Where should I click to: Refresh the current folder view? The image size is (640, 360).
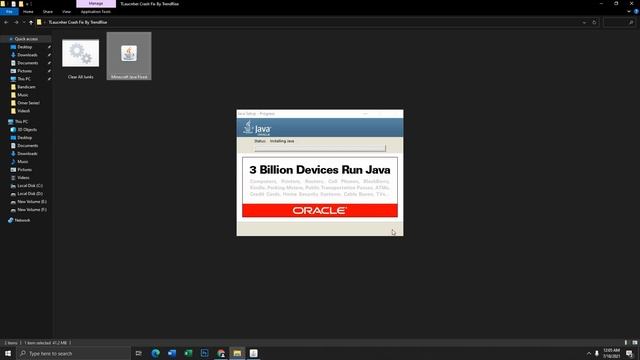tap(594, 22)
